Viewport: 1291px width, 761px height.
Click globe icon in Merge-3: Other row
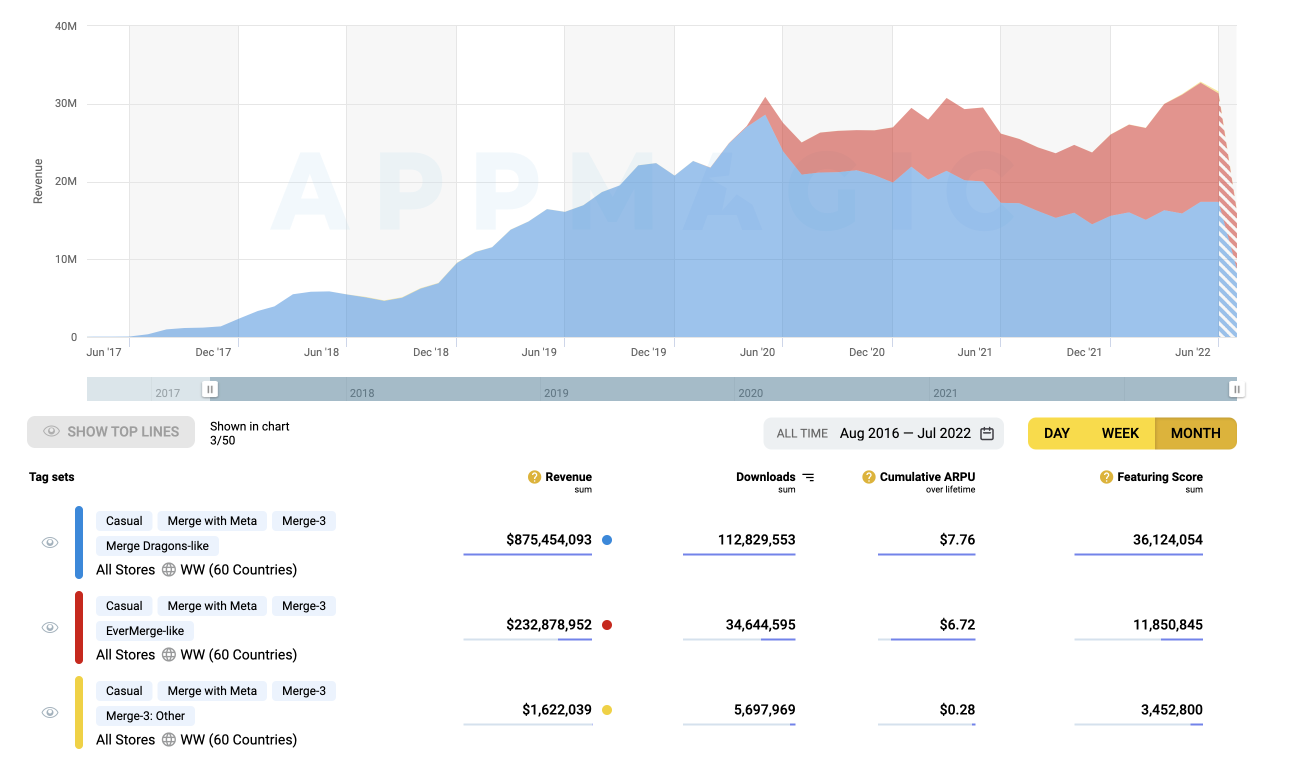pyautogui.click(x=168, y=740)
